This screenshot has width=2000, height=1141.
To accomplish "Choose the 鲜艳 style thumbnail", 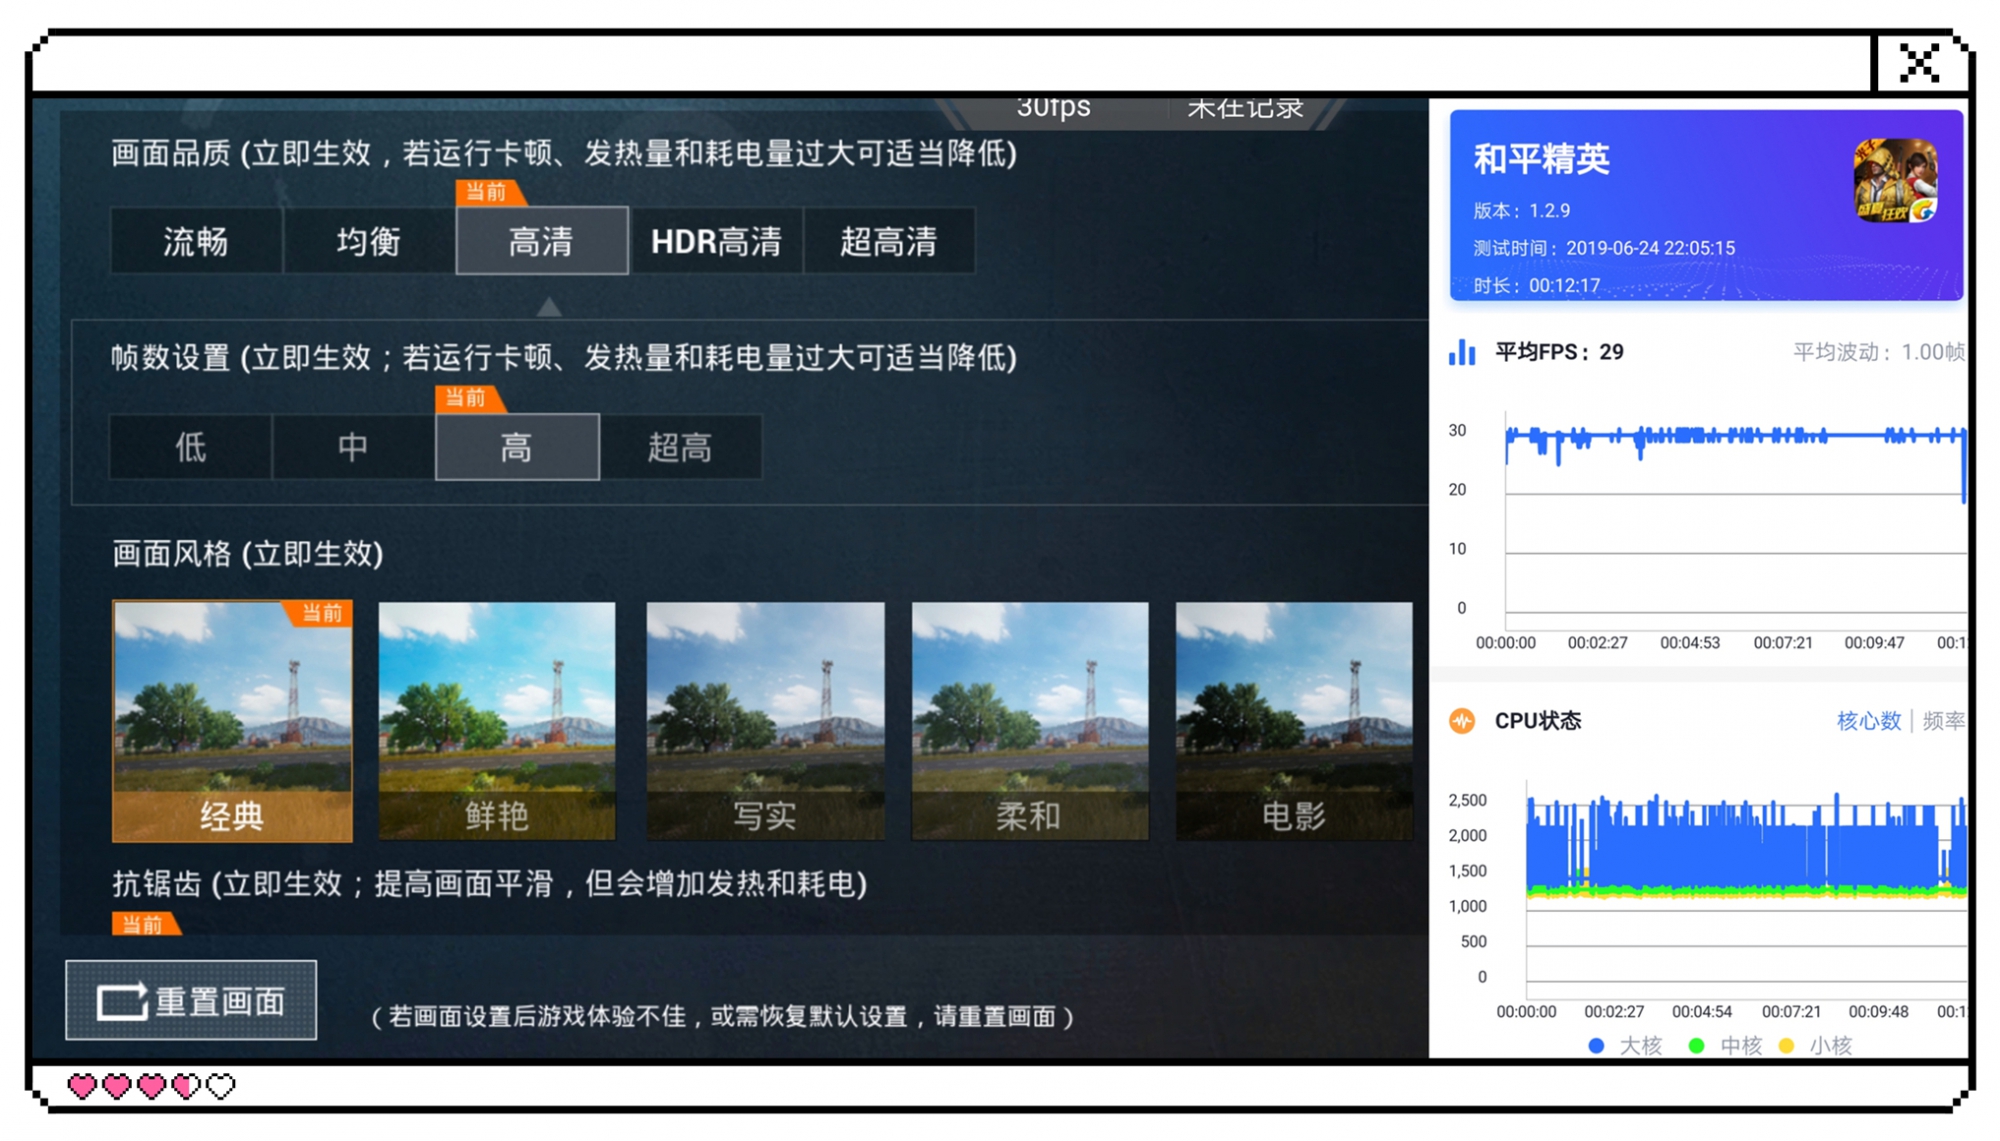I will (x=497, y=720).
